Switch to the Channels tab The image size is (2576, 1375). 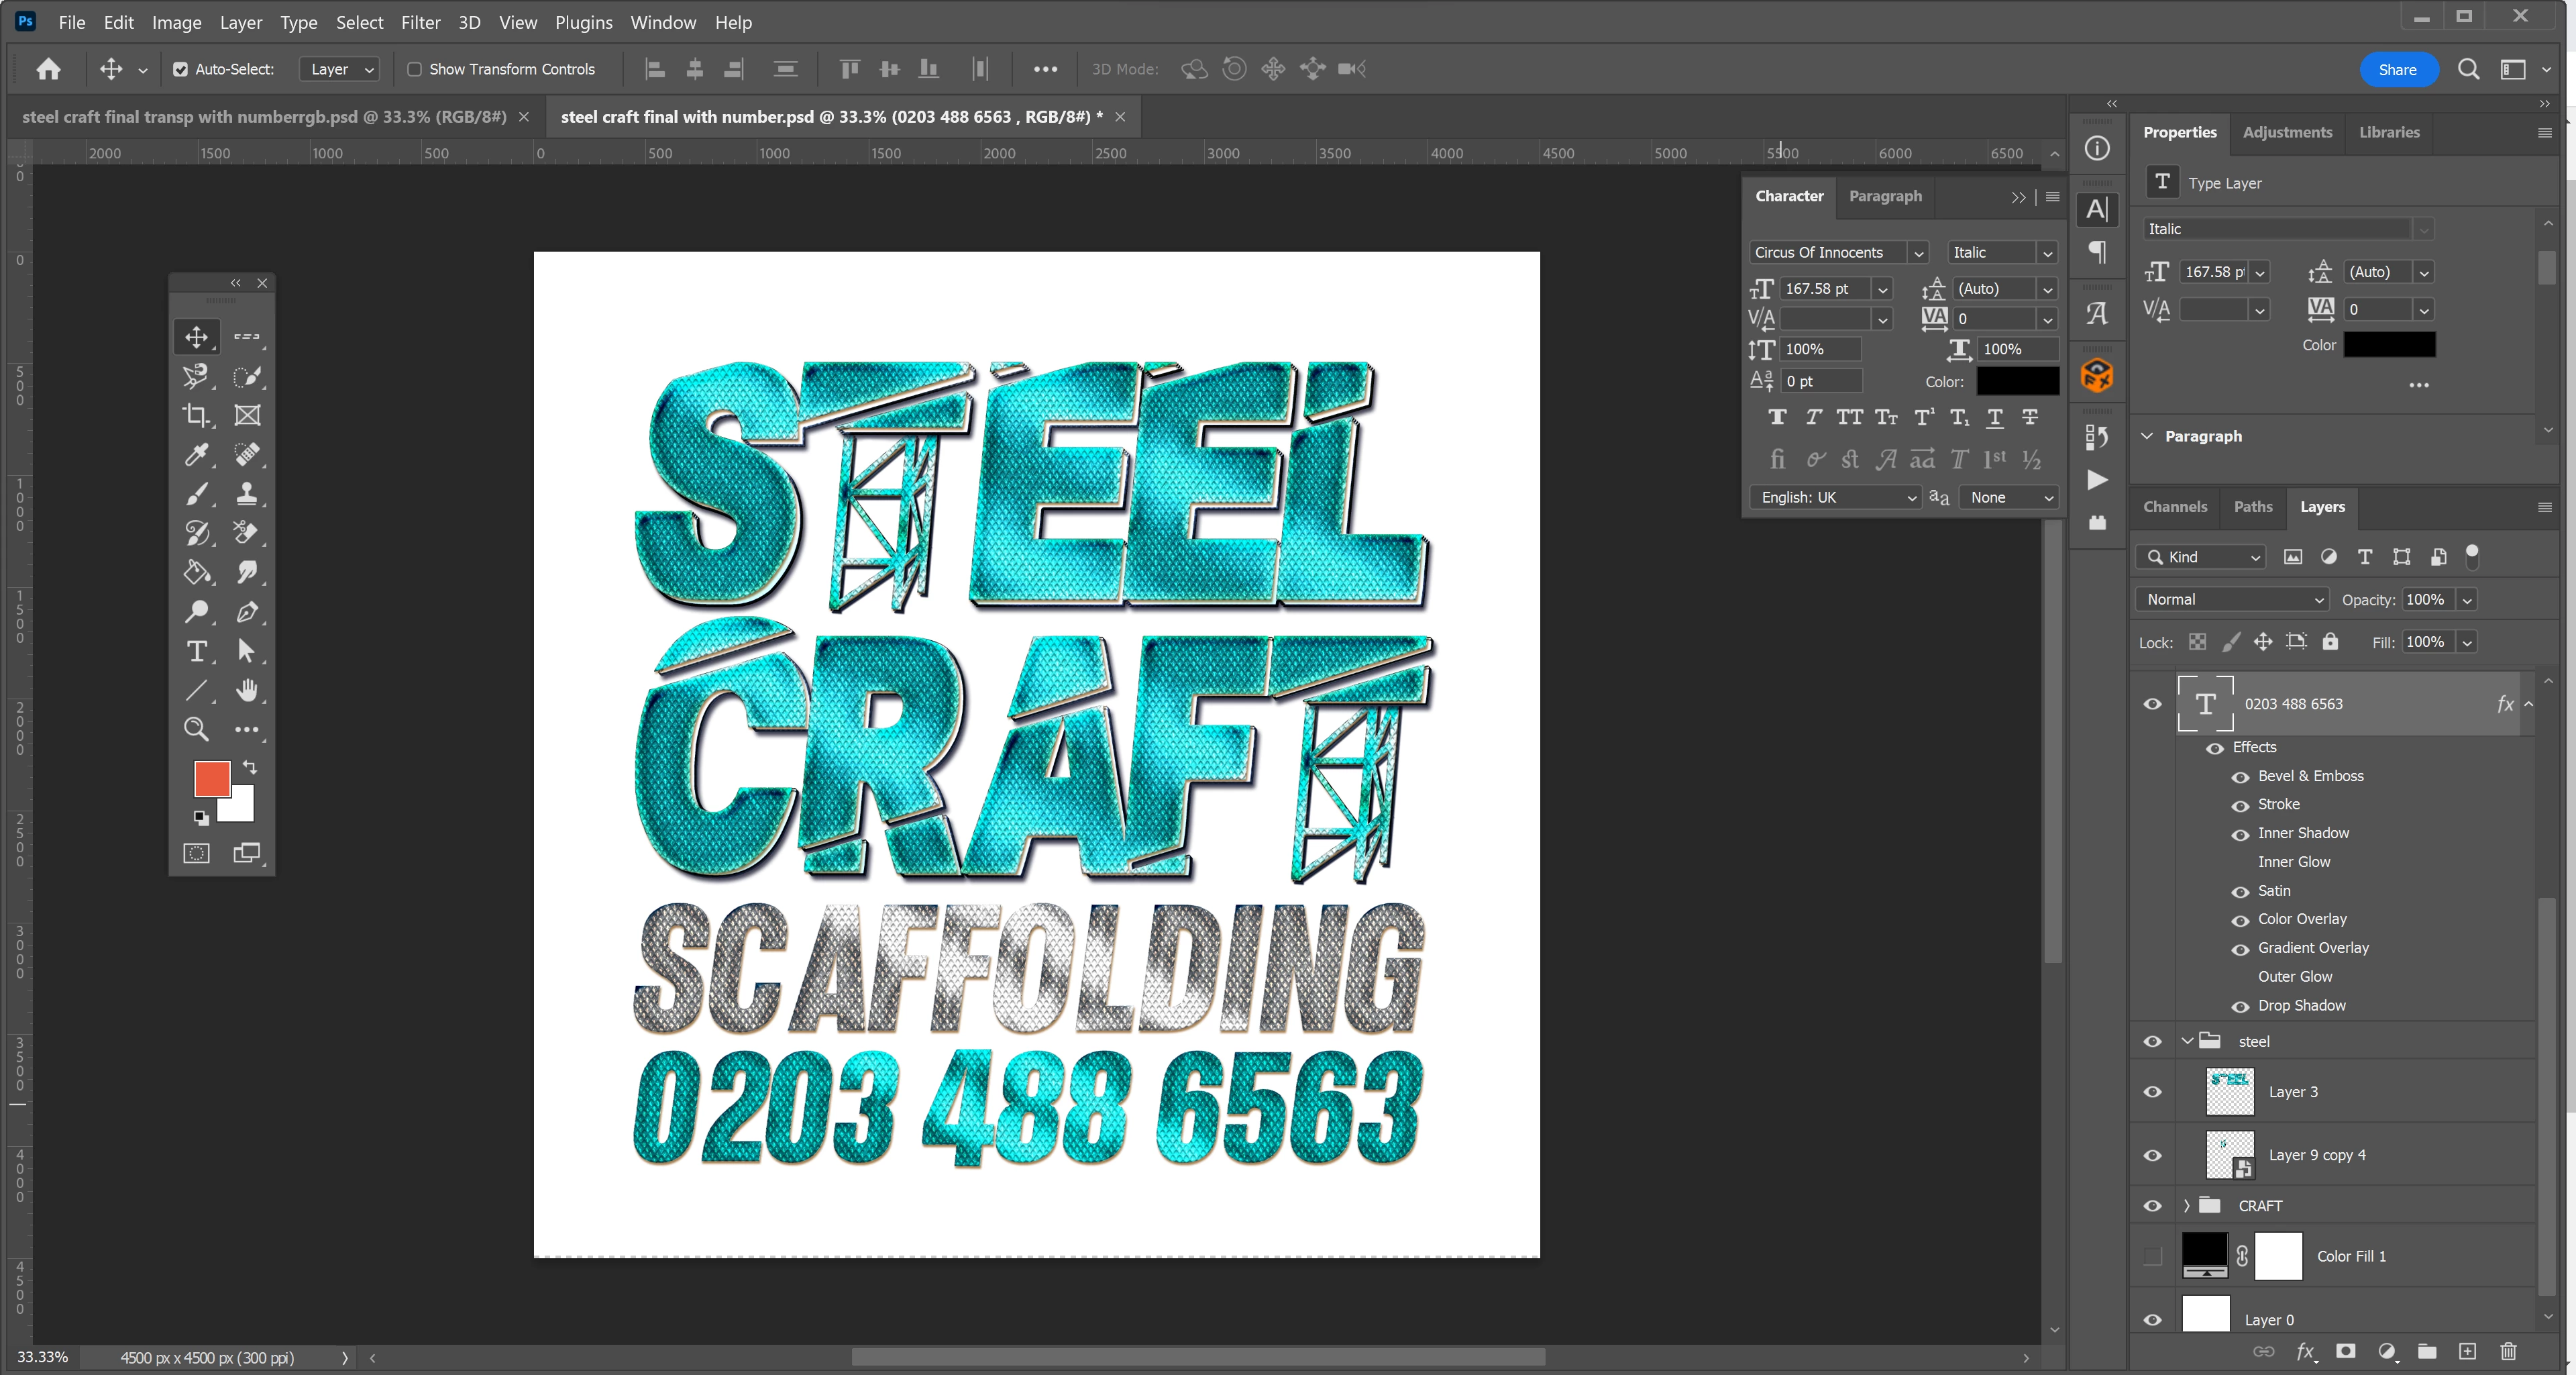click(2174, 507)
